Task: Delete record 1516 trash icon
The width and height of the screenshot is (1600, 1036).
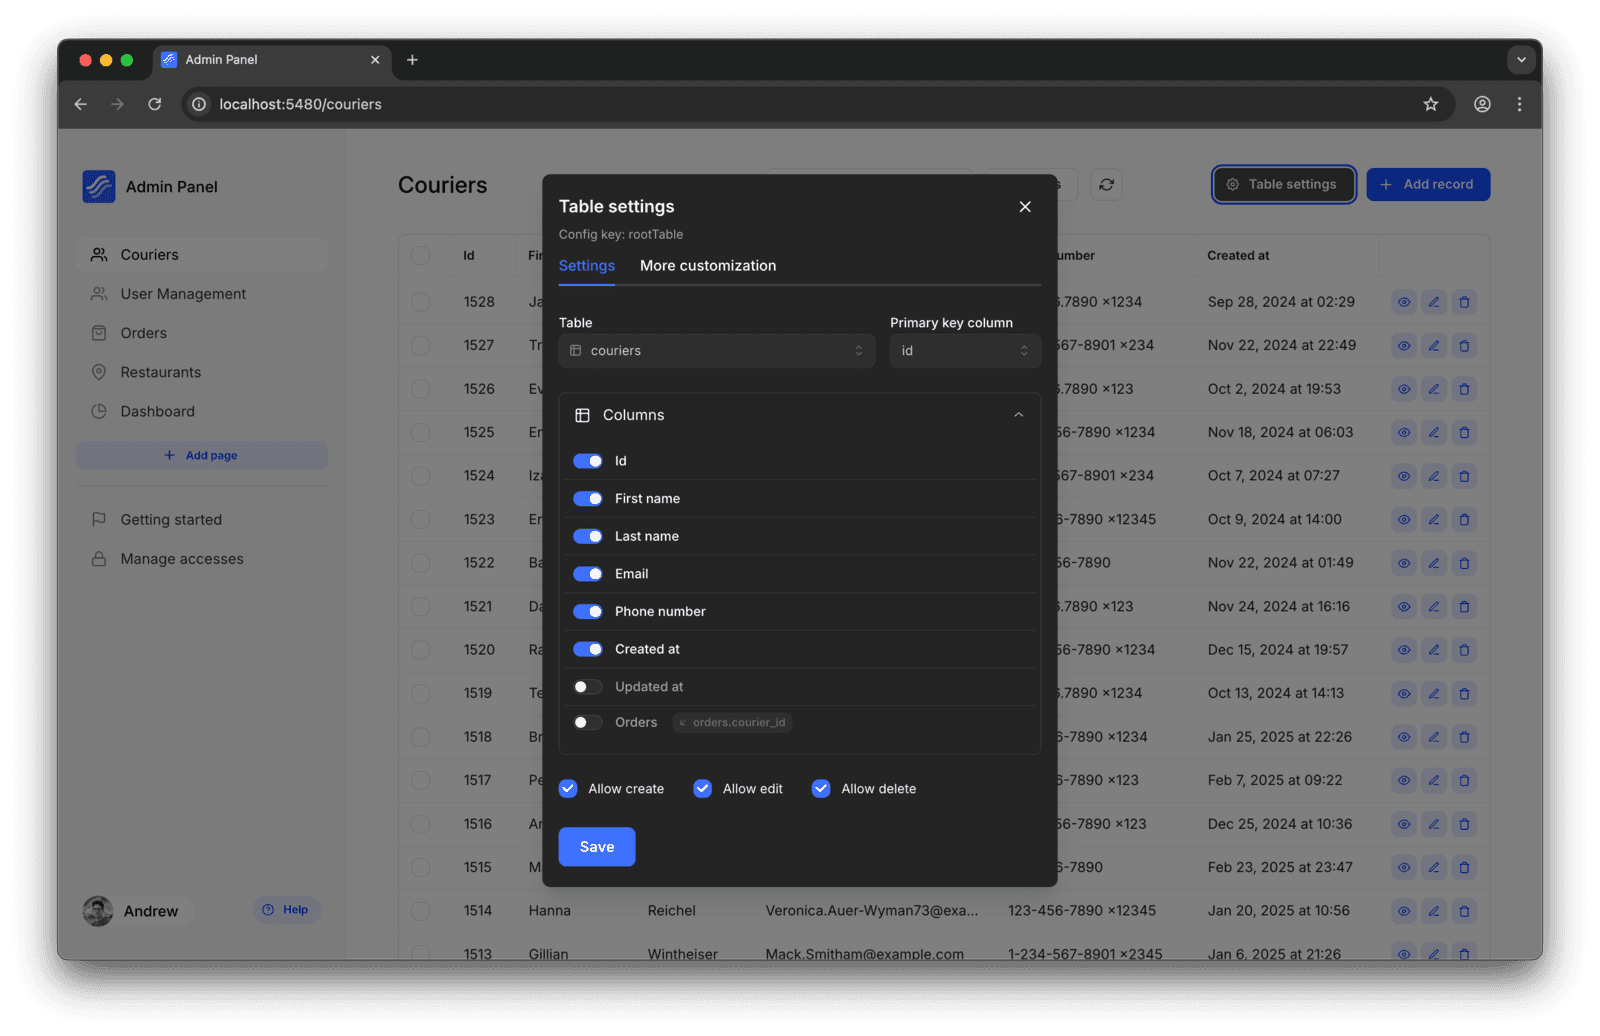Action: [1464, 824]
